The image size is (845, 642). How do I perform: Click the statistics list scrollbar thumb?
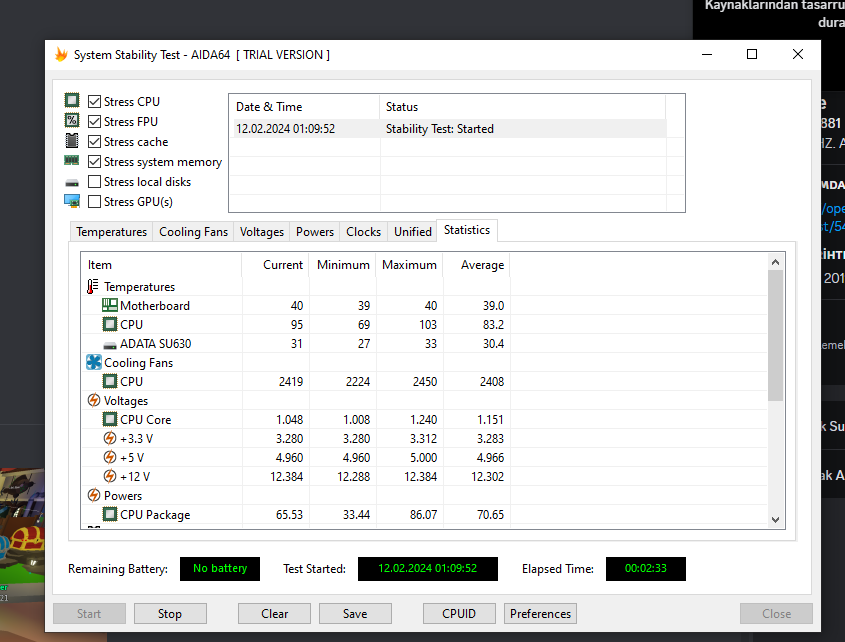click(x=775, y=336)
